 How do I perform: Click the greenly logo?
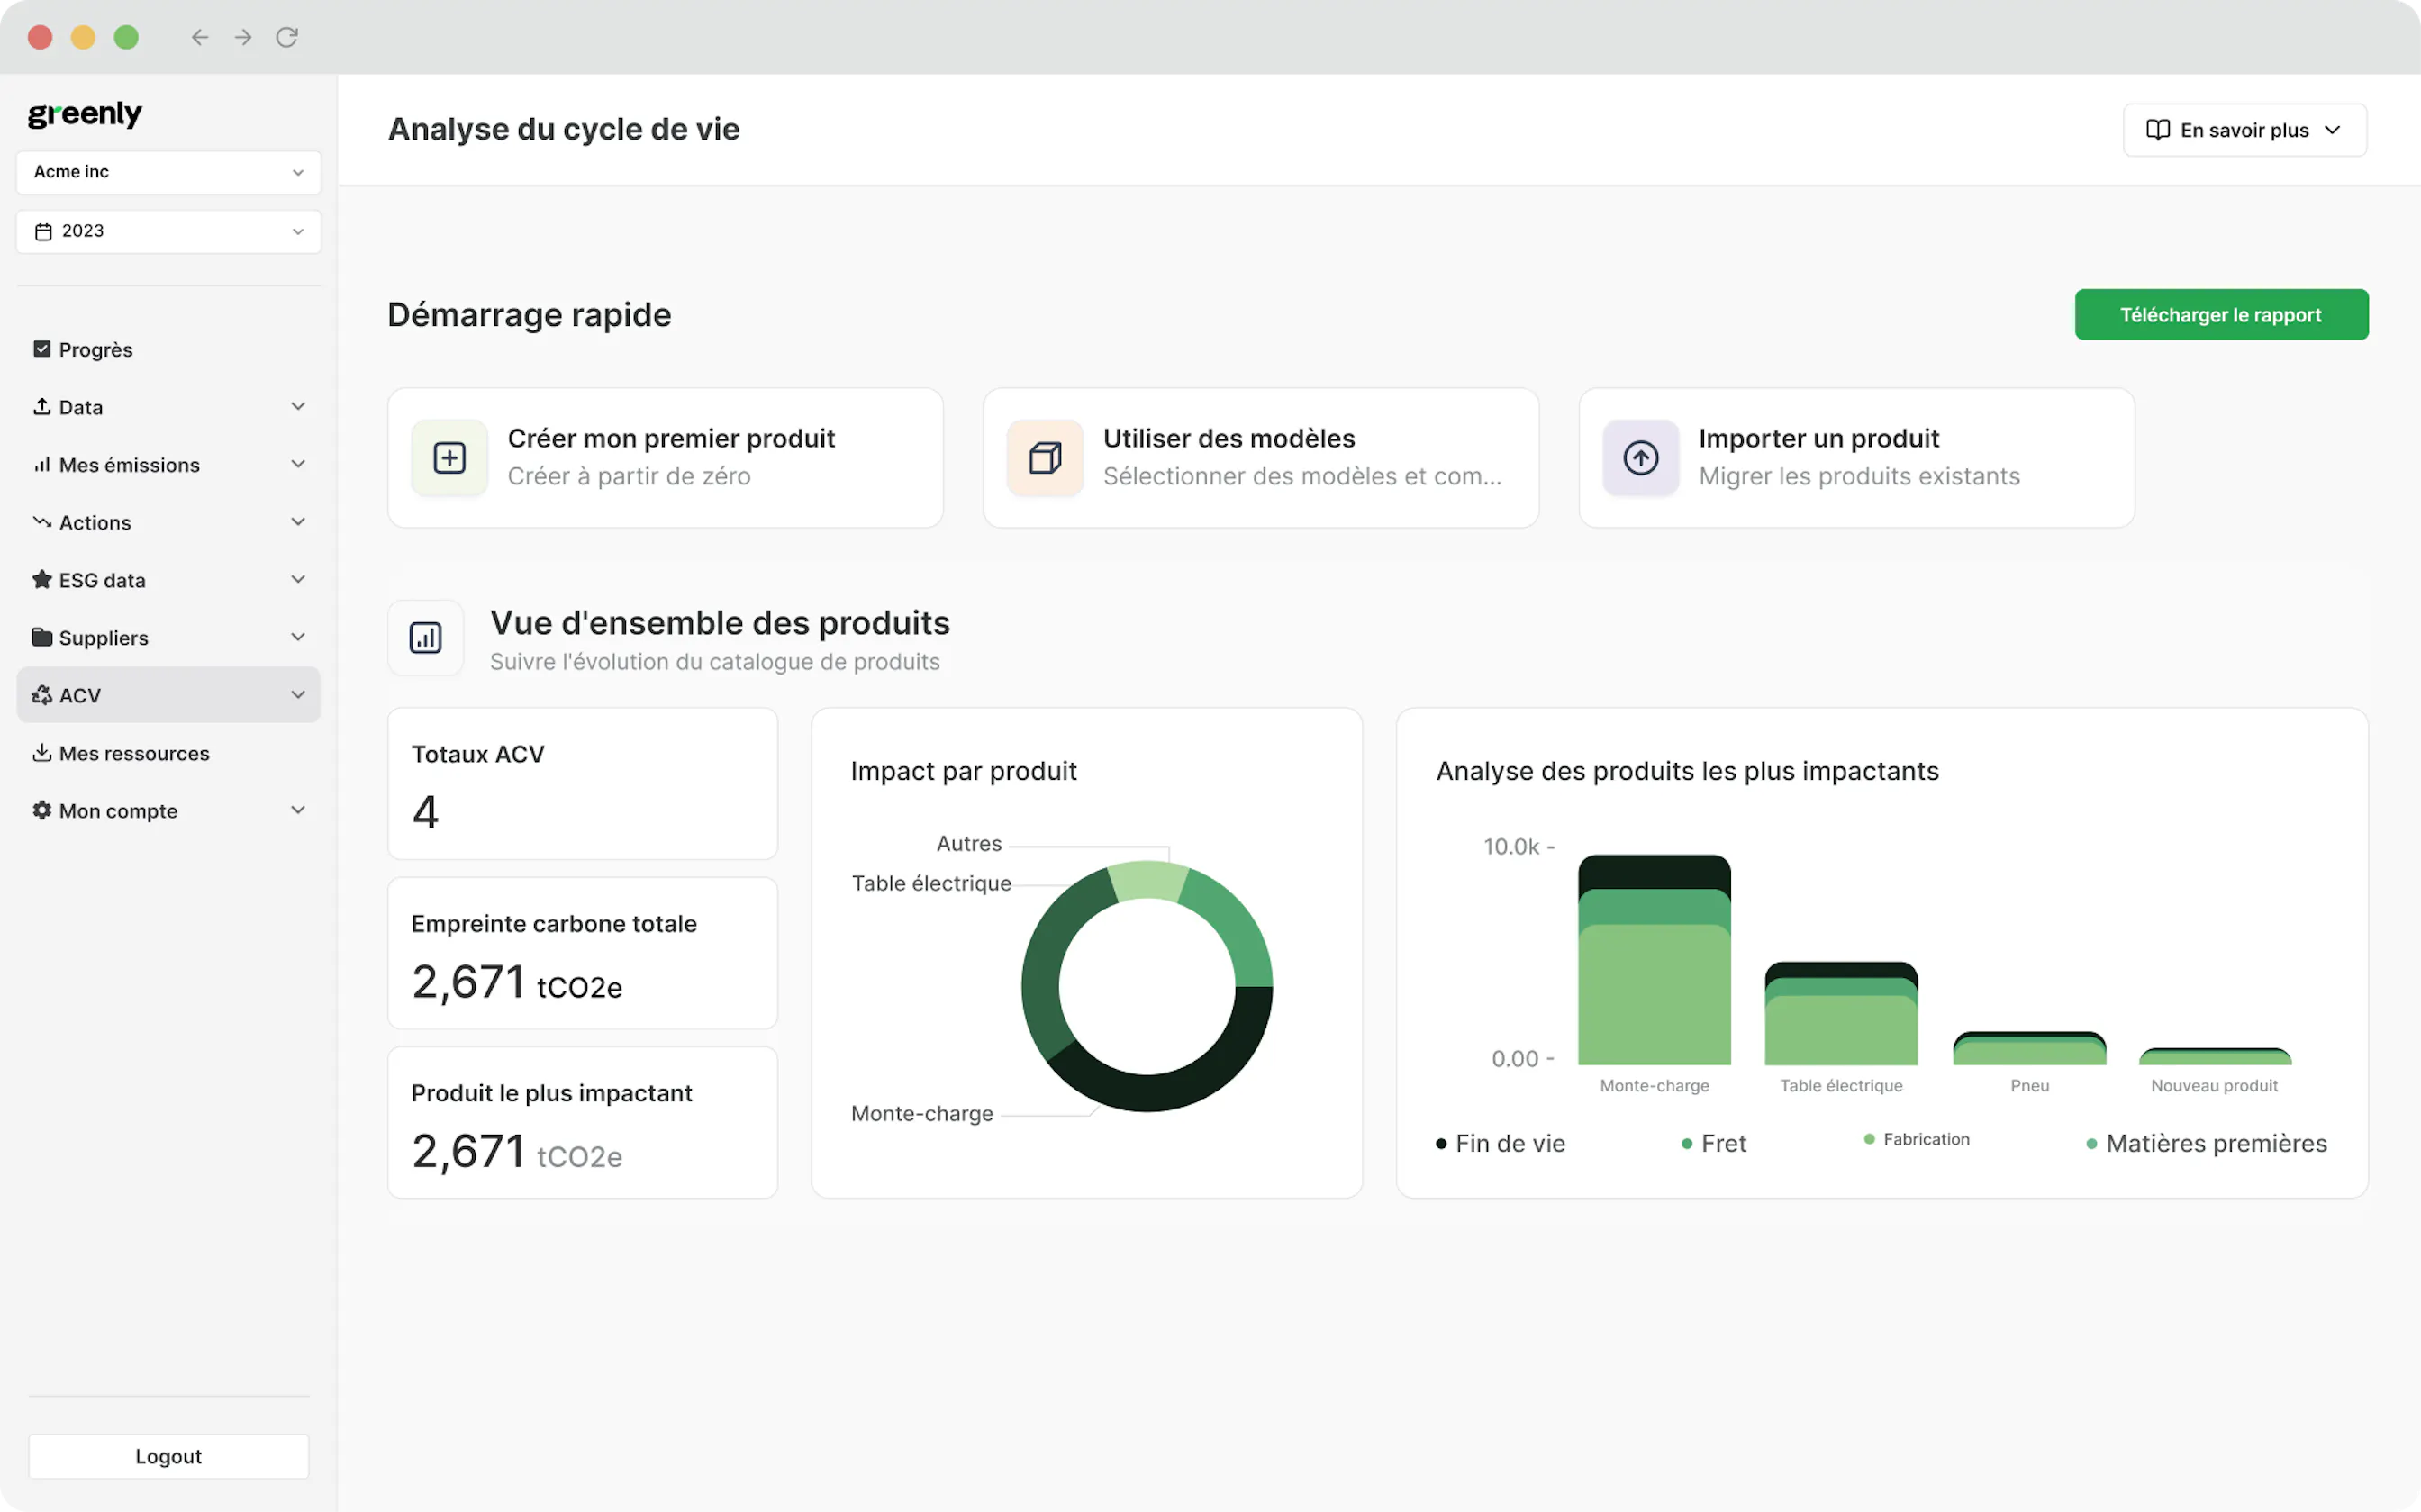coord(85,114)
